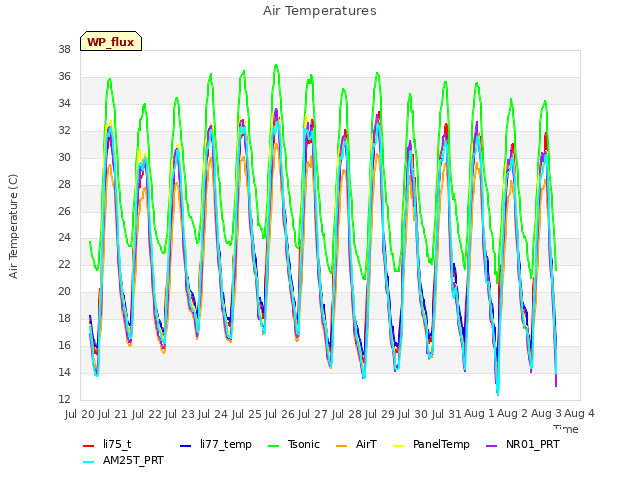
Task: Click the cyan AM25T_PRT legend color marker
Action: point(89,462)
